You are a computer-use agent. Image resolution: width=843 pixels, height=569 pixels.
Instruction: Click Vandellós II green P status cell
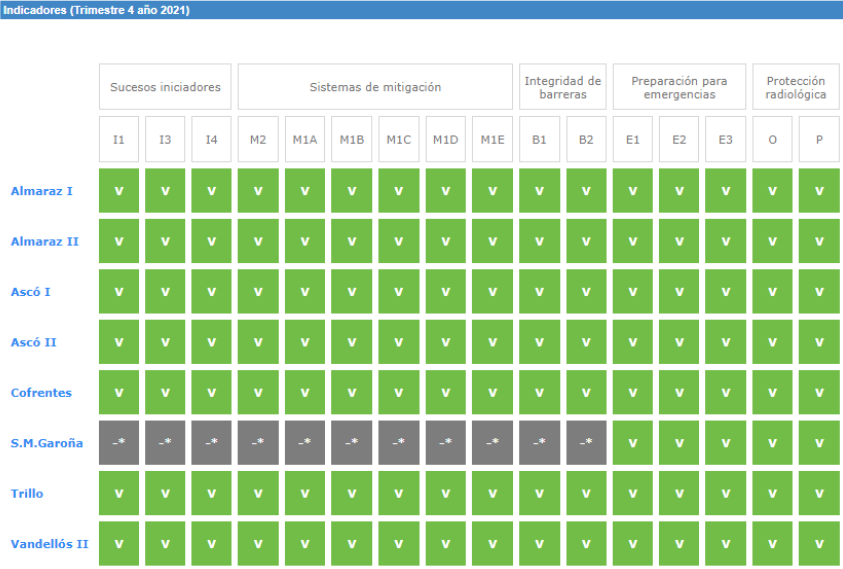point(819,544)
